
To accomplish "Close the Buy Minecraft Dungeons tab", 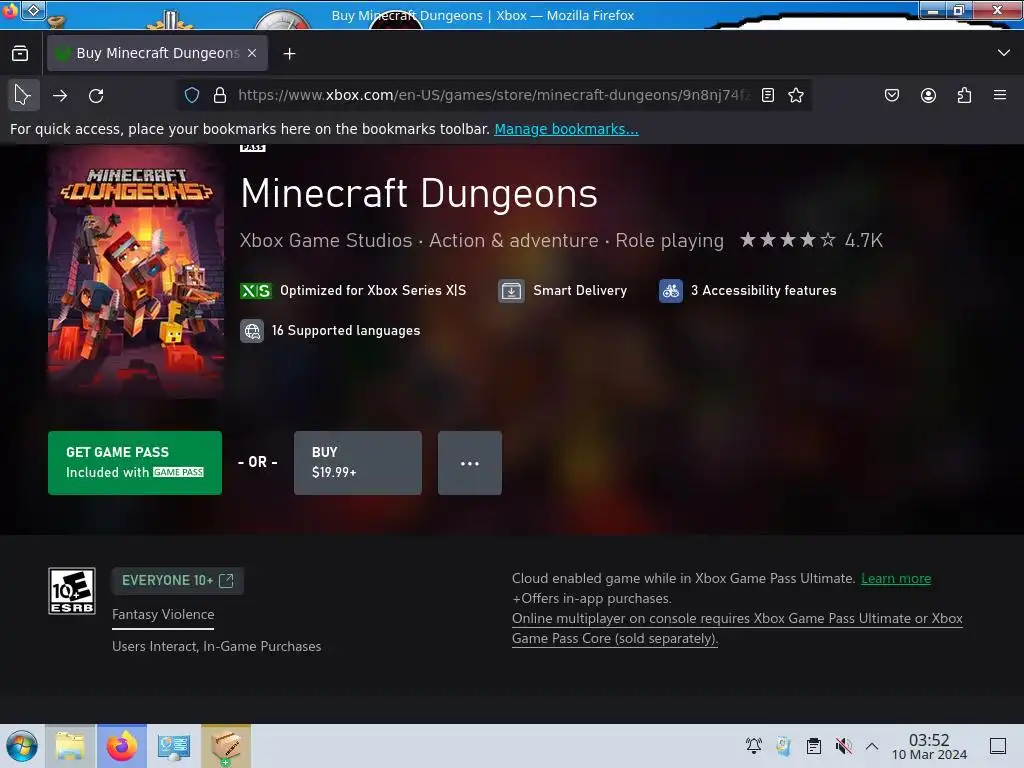I will [252, 53].
